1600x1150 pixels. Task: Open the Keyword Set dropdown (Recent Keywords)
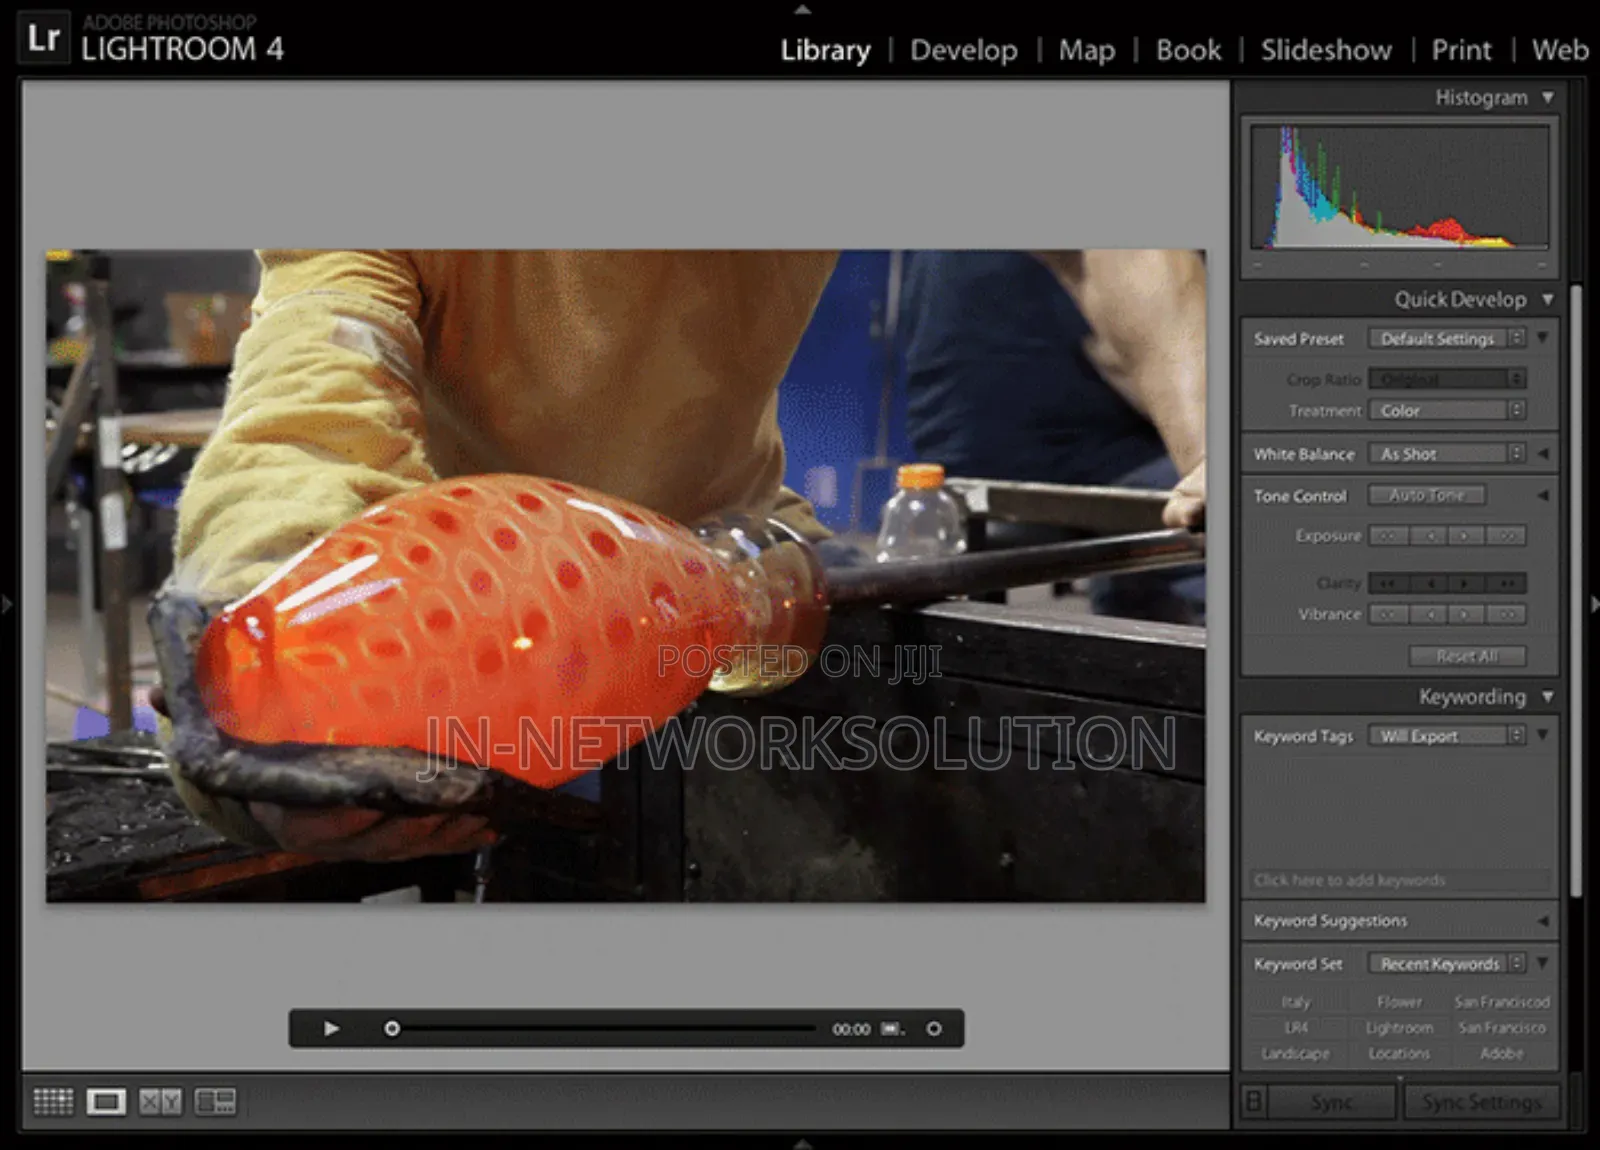click(1447, 964)
